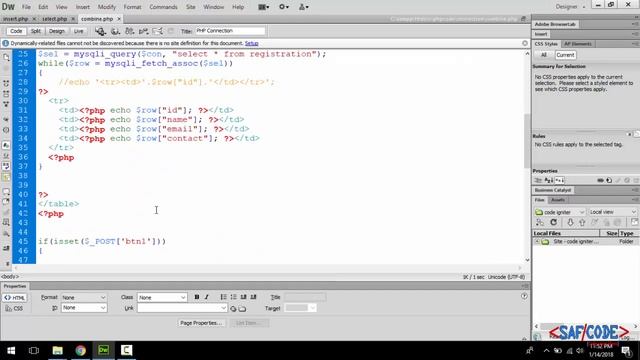
Task: Click the Bold button in Properties
Action: (197, 297)
